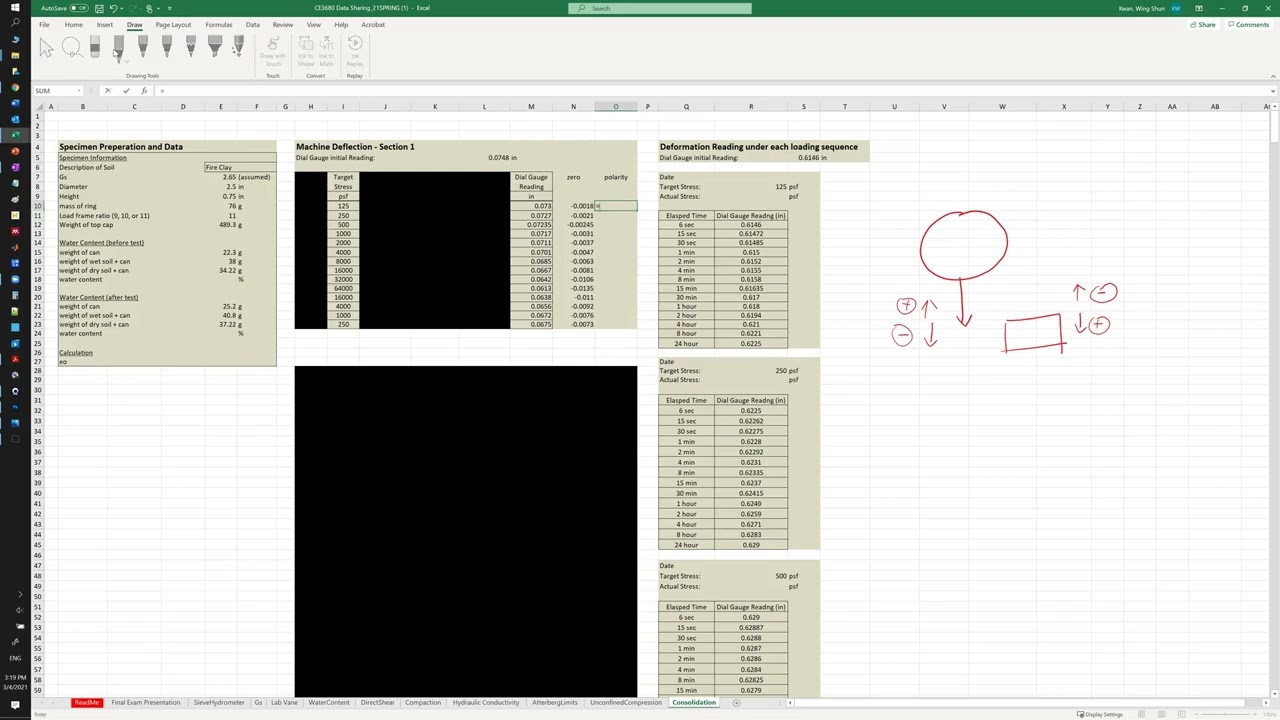
Task: Select the arrow Select Objects tool
Action: coord(46,47)
